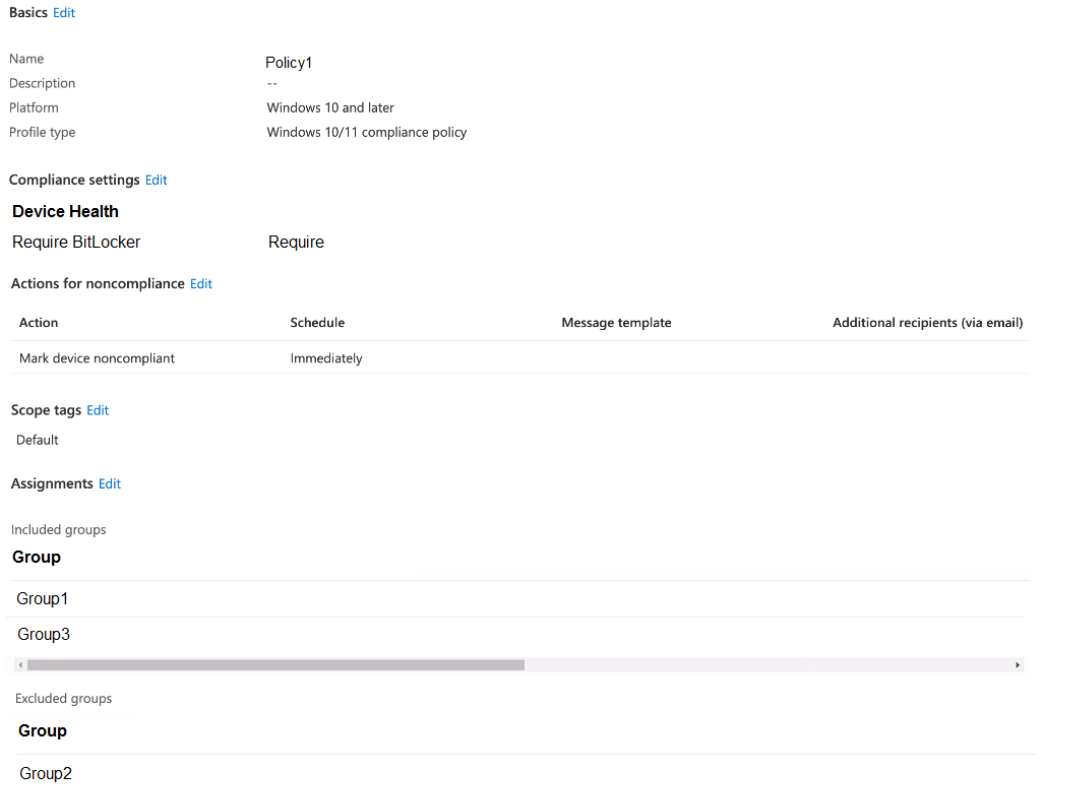Click the horizontal scrollbar thumb
The image size is (1068, 791).
(275, 665)
